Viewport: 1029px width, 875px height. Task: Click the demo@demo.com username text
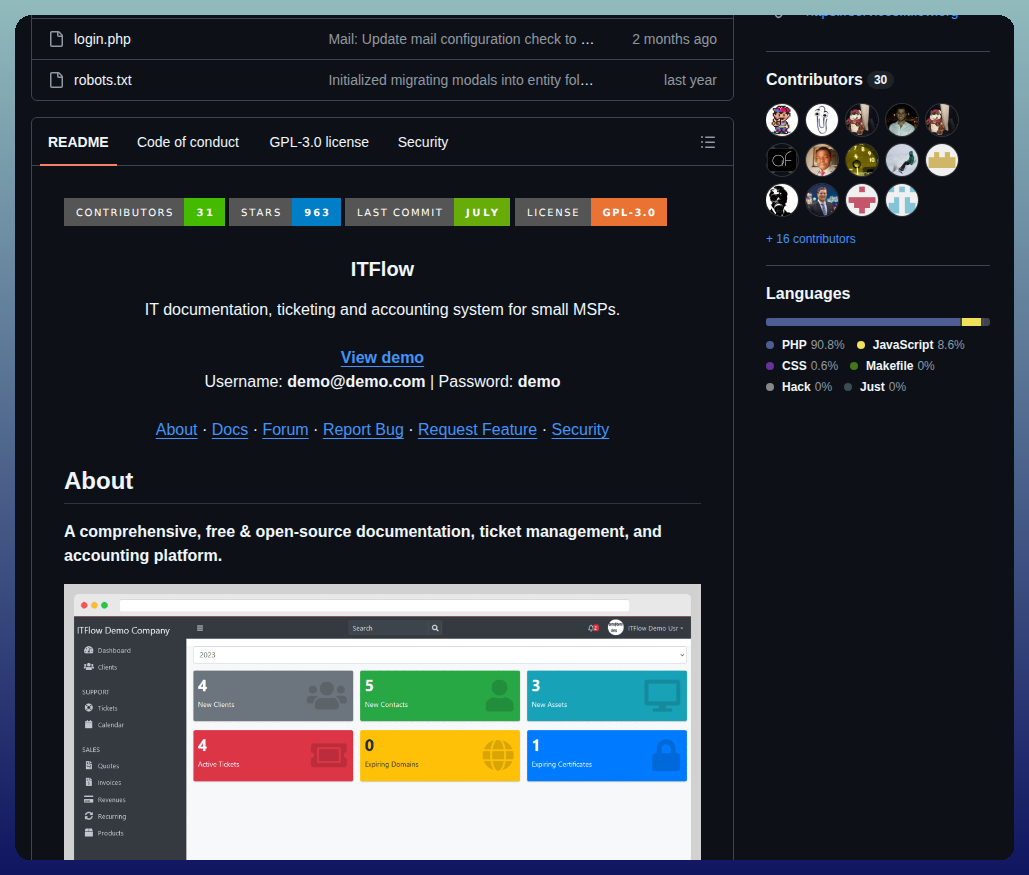(x=356, y=382)
